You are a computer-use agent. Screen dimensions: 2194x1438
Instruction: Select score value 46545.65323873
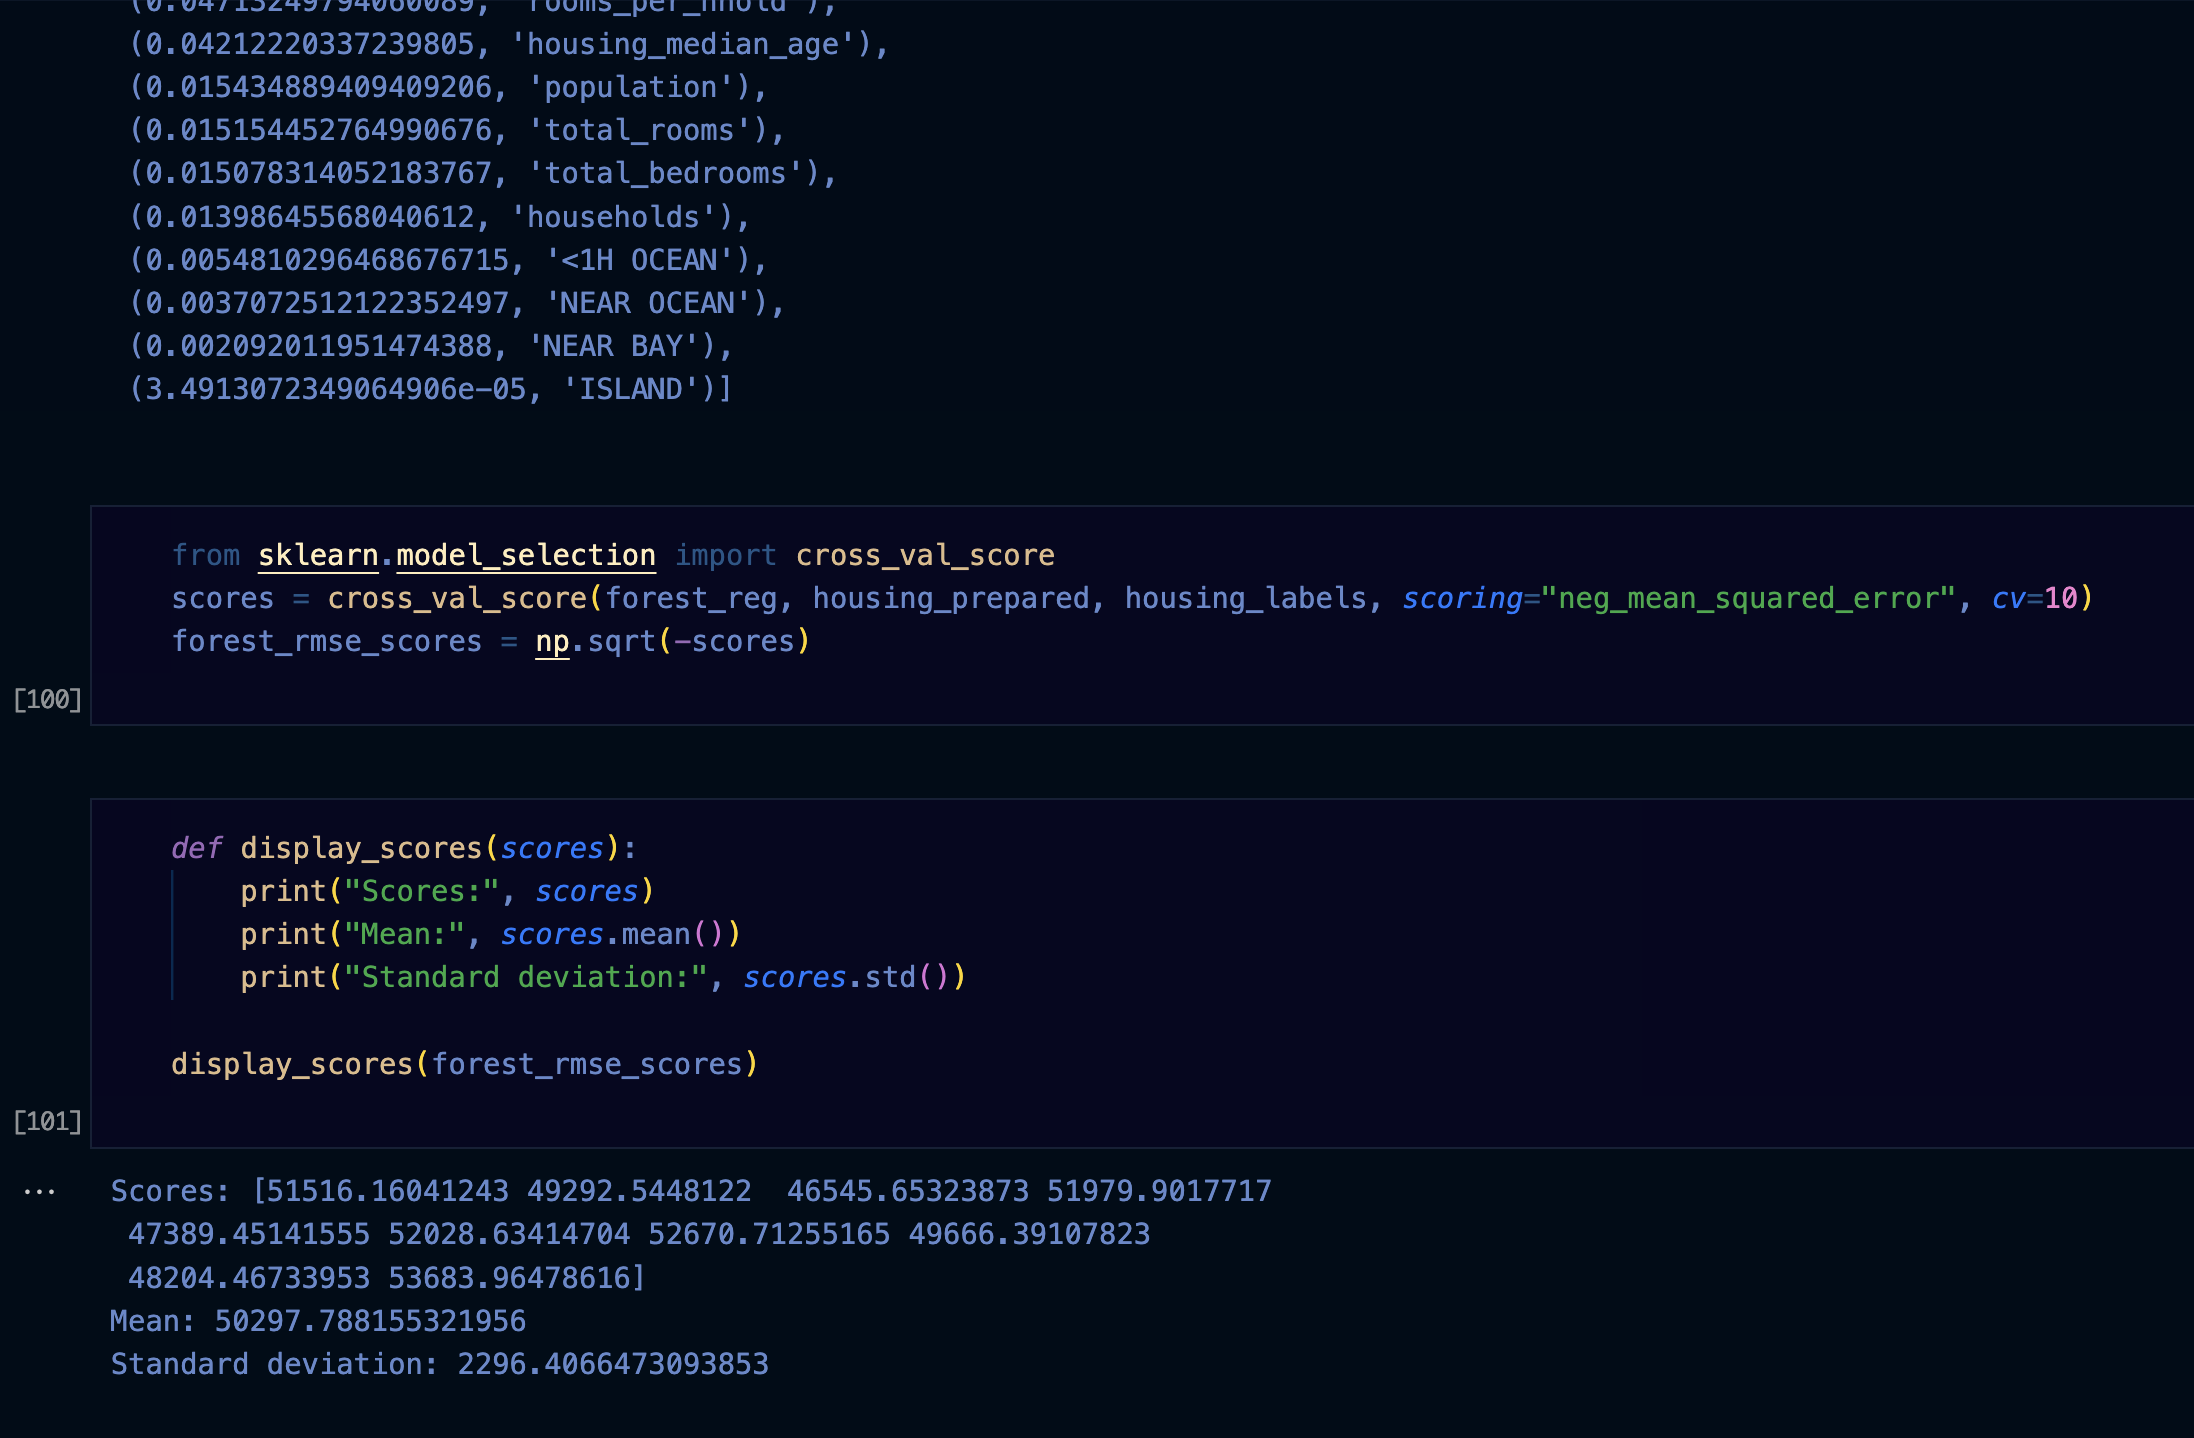pyautogui.click(x=908, y=1191)
